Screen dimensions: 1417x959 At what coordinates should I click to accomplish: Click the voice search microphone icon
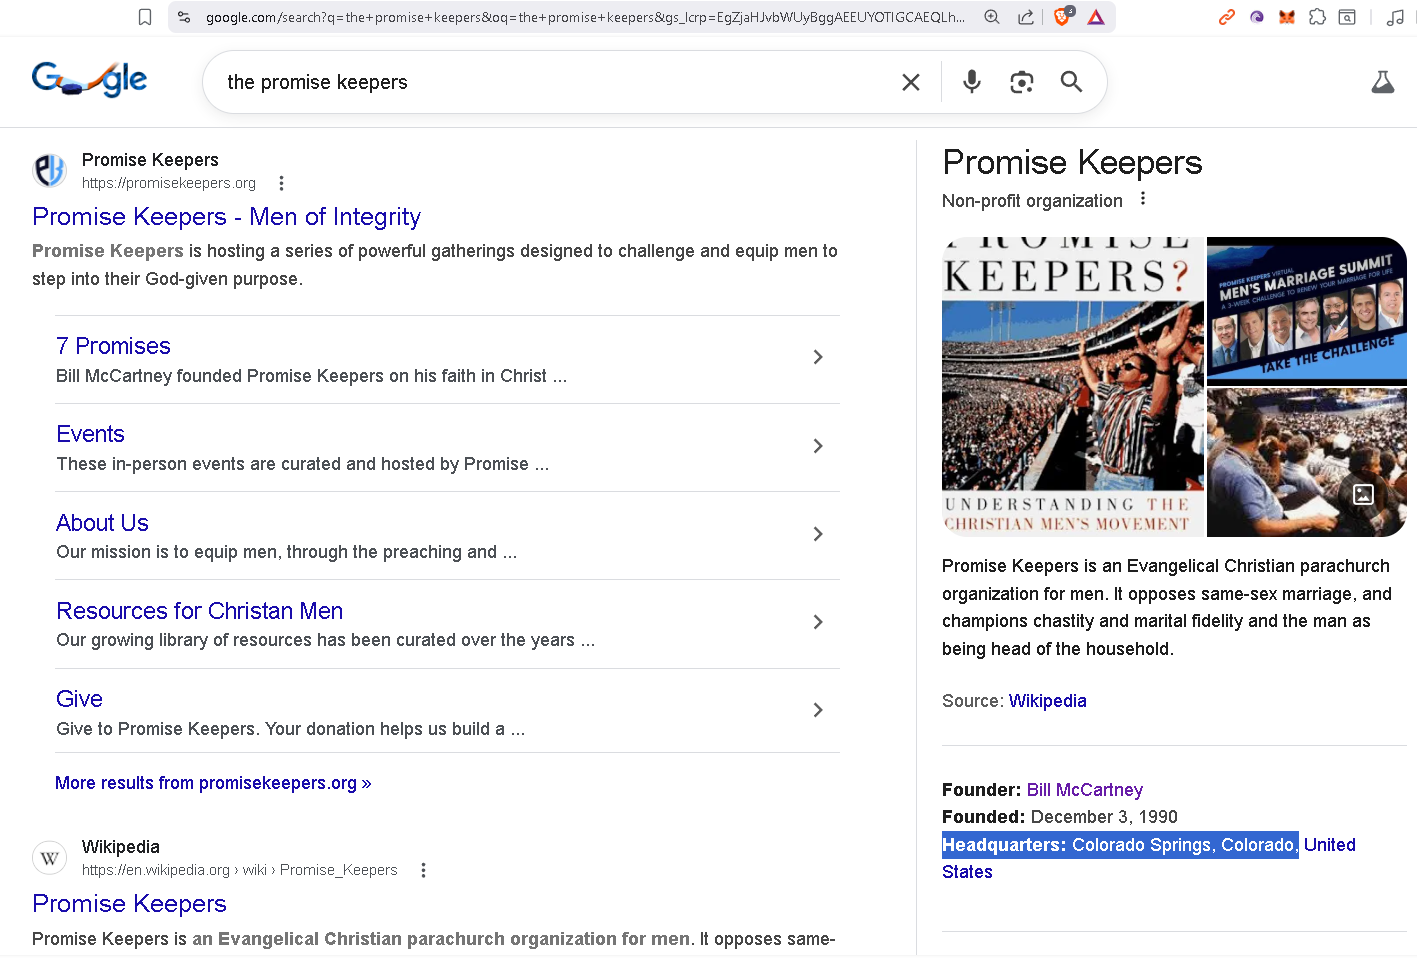[x=971, y=82]
